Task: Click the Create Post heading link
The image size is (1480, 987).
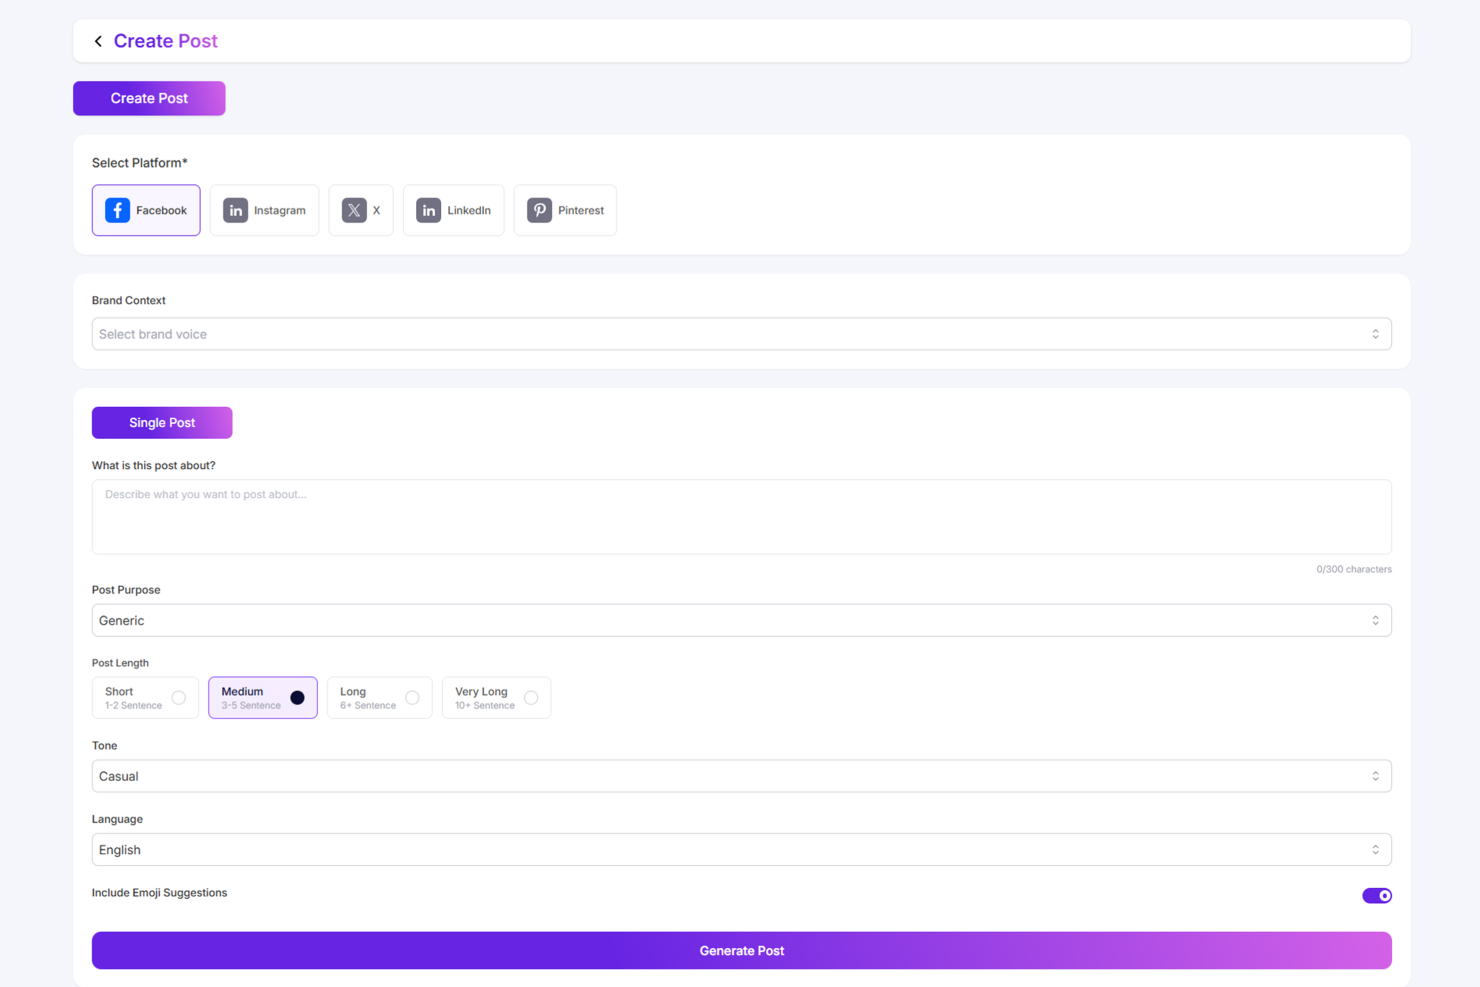Action: tap(165, 41)
